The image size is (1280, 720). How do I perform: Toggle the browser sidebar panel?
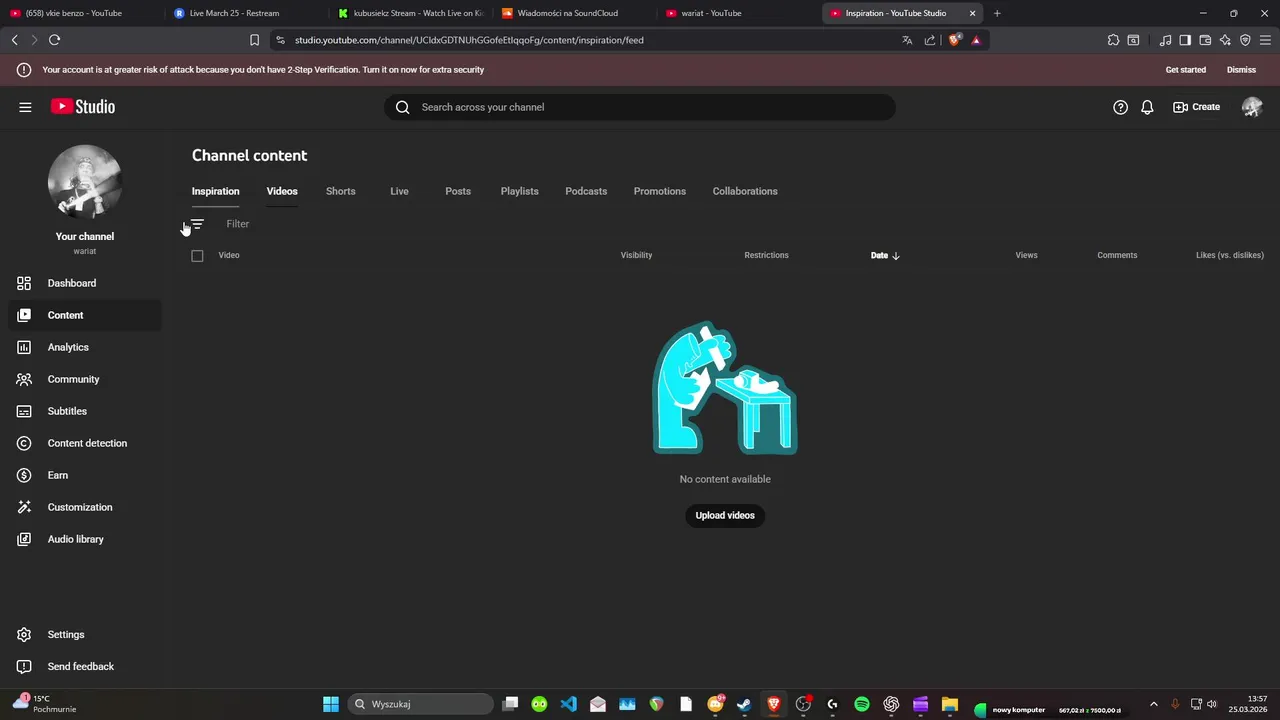[1185, 40]
